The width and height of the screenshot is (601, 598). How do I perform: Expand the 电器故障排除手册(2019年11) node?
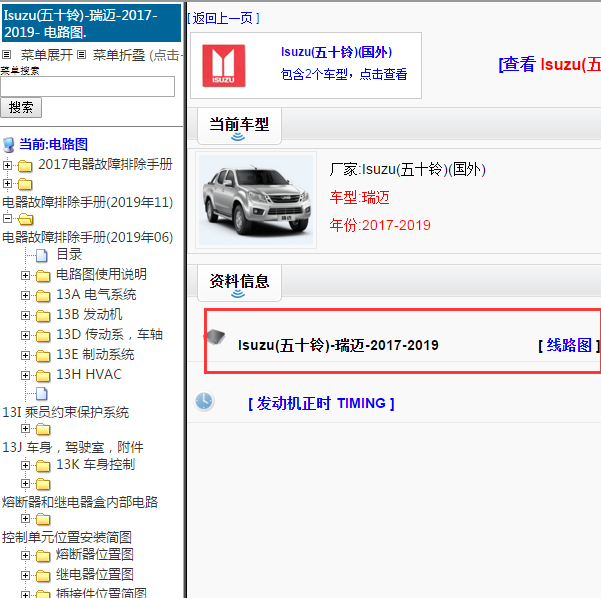(x=7, y=183)
